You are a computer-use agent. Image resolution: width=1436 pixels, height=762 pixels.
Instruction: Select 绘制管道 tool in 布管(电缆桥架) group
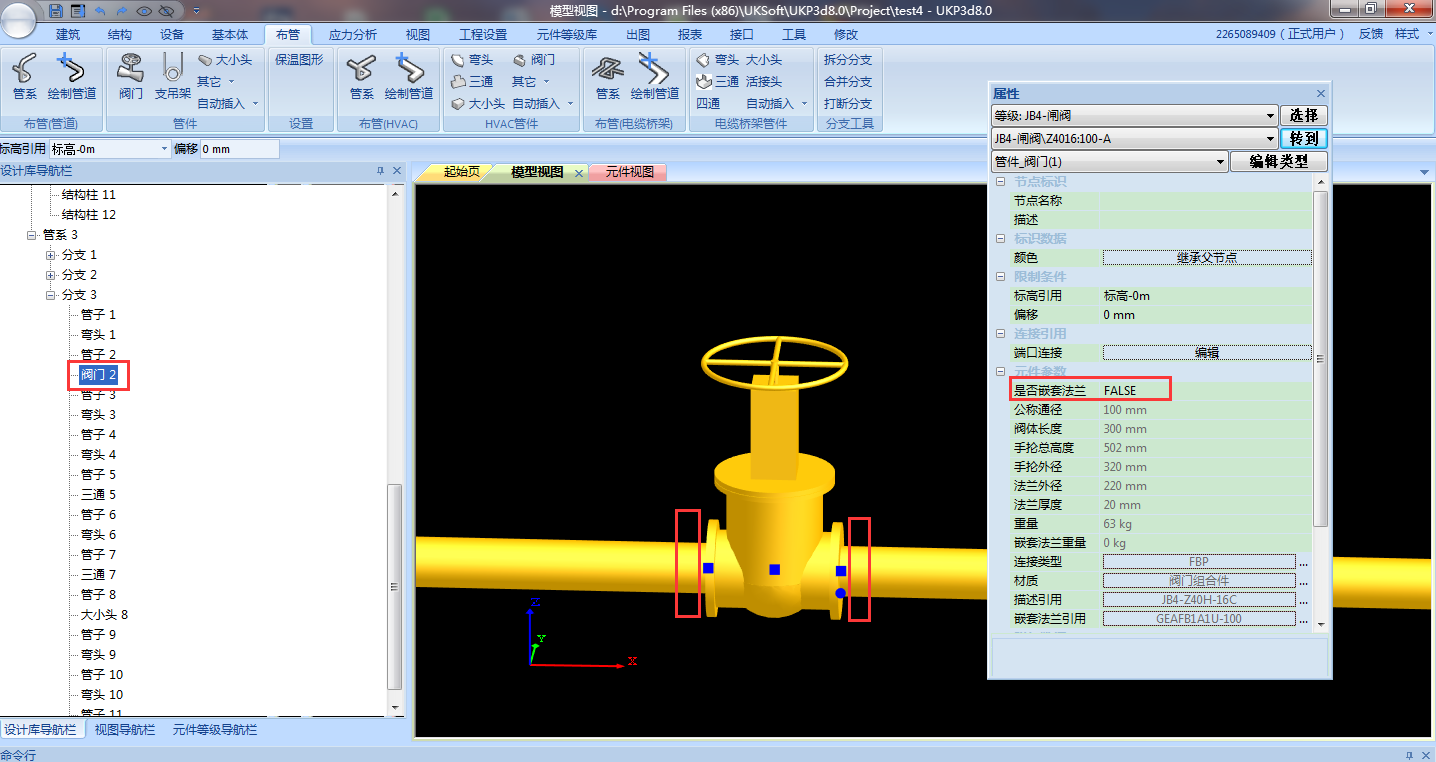pyautogui.click(x=654, y=77)
